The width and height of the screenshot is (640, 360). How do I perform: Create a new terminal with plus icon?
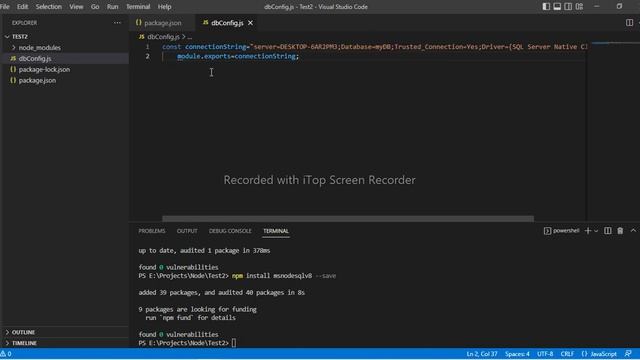[588, 231]
